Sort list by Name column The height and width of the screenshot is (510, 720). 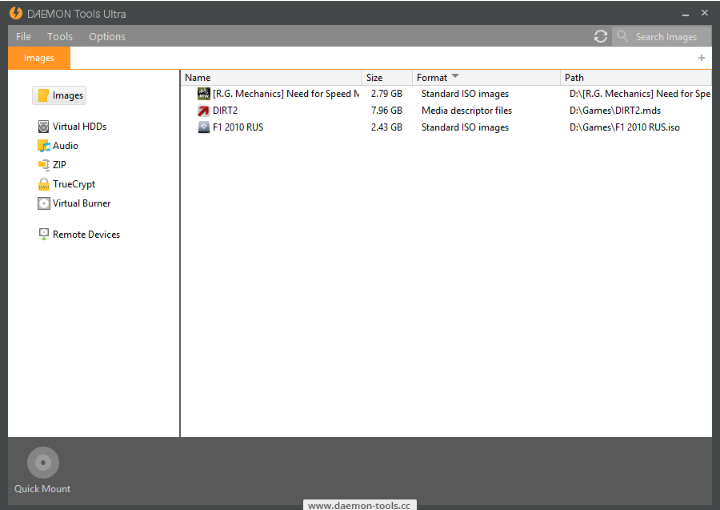point(198,77)
